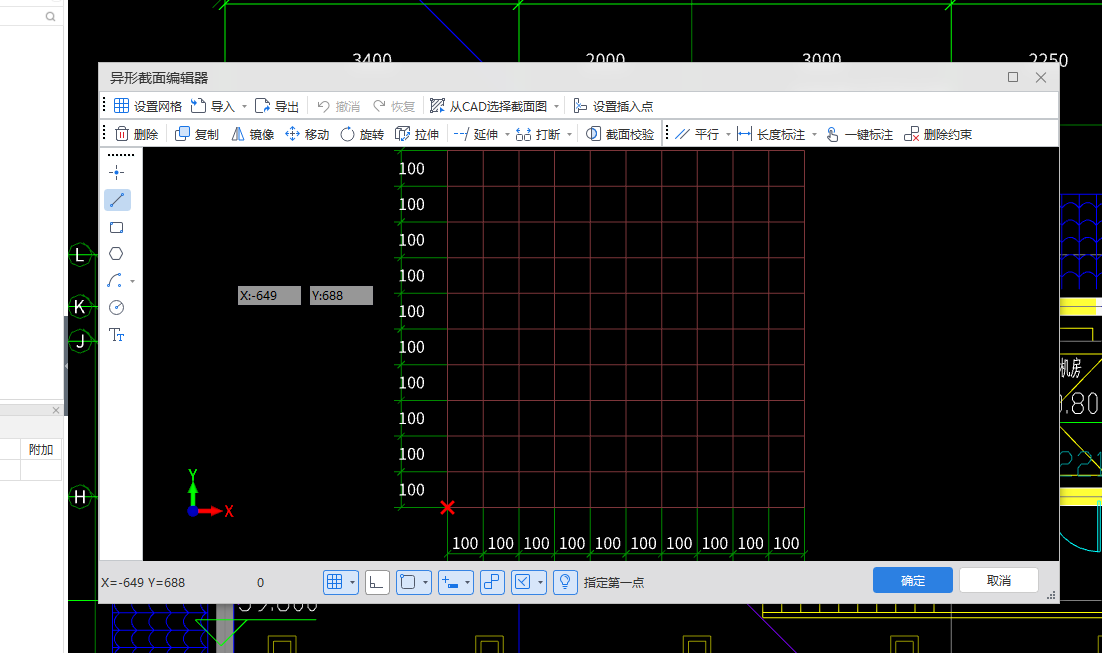Click the 删除 delete tool
The image size is (1102, 653).
pyautogui.click(x=136, y=134)
